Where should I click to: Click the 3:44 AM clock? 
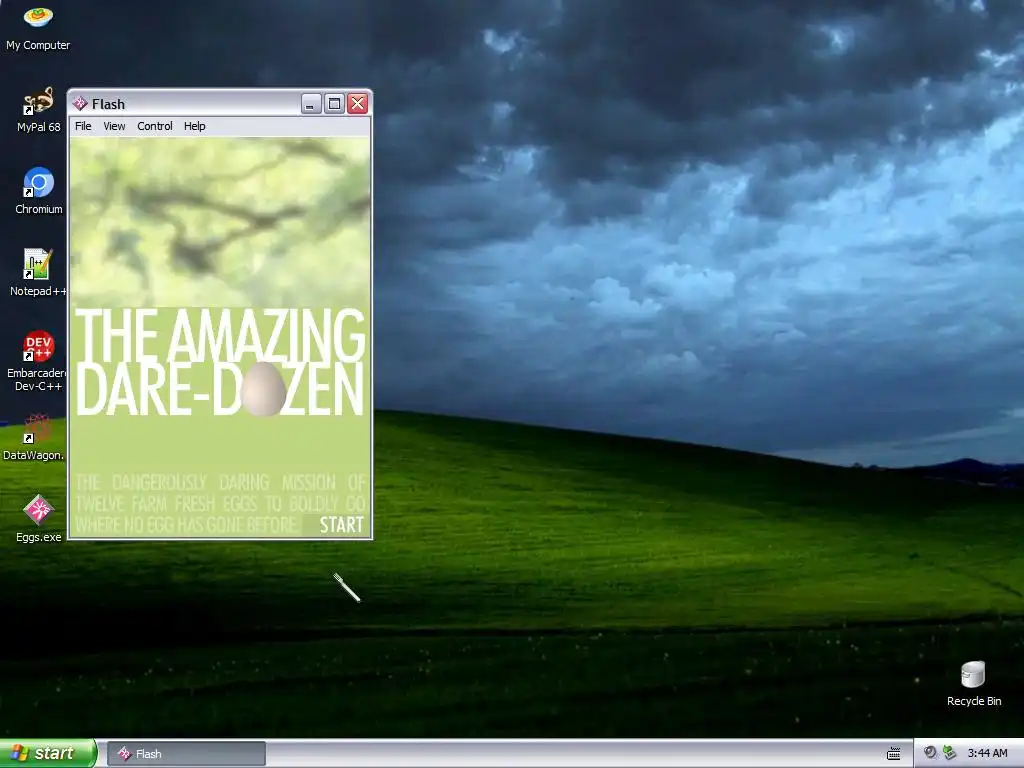[987, 753]
